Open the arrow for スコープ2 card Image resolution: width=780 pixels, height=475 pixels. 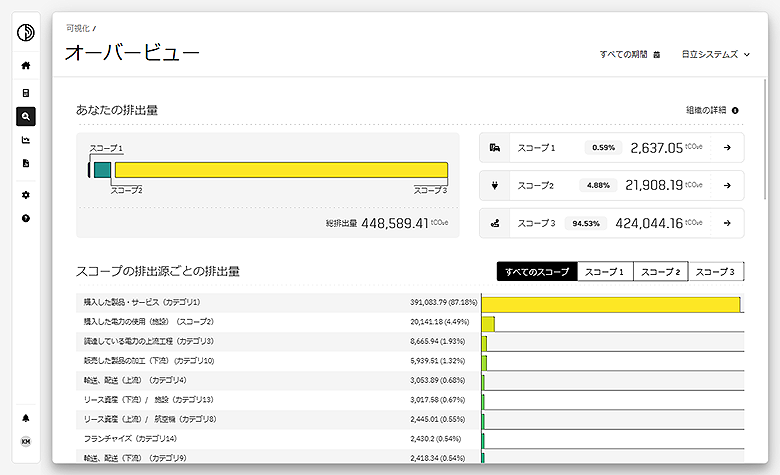click(x=727, y=186)
